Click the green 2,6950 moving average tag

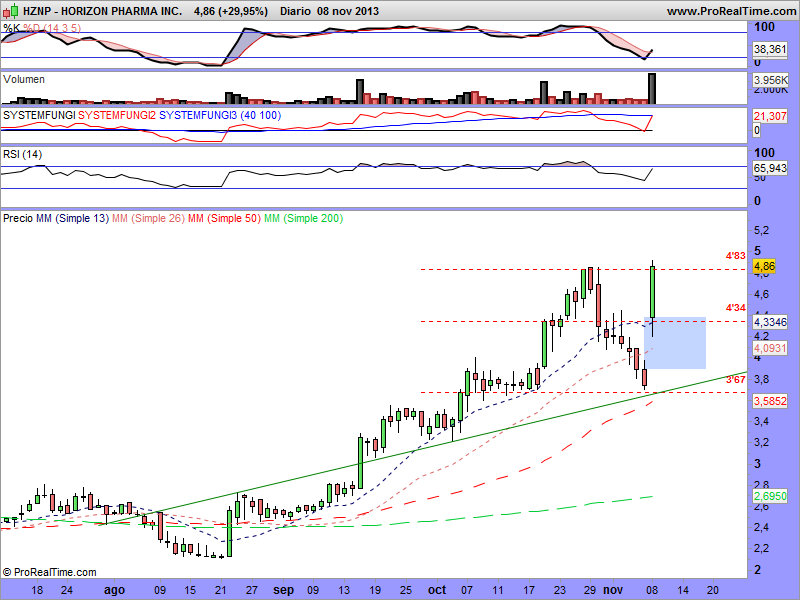point(770,496)
